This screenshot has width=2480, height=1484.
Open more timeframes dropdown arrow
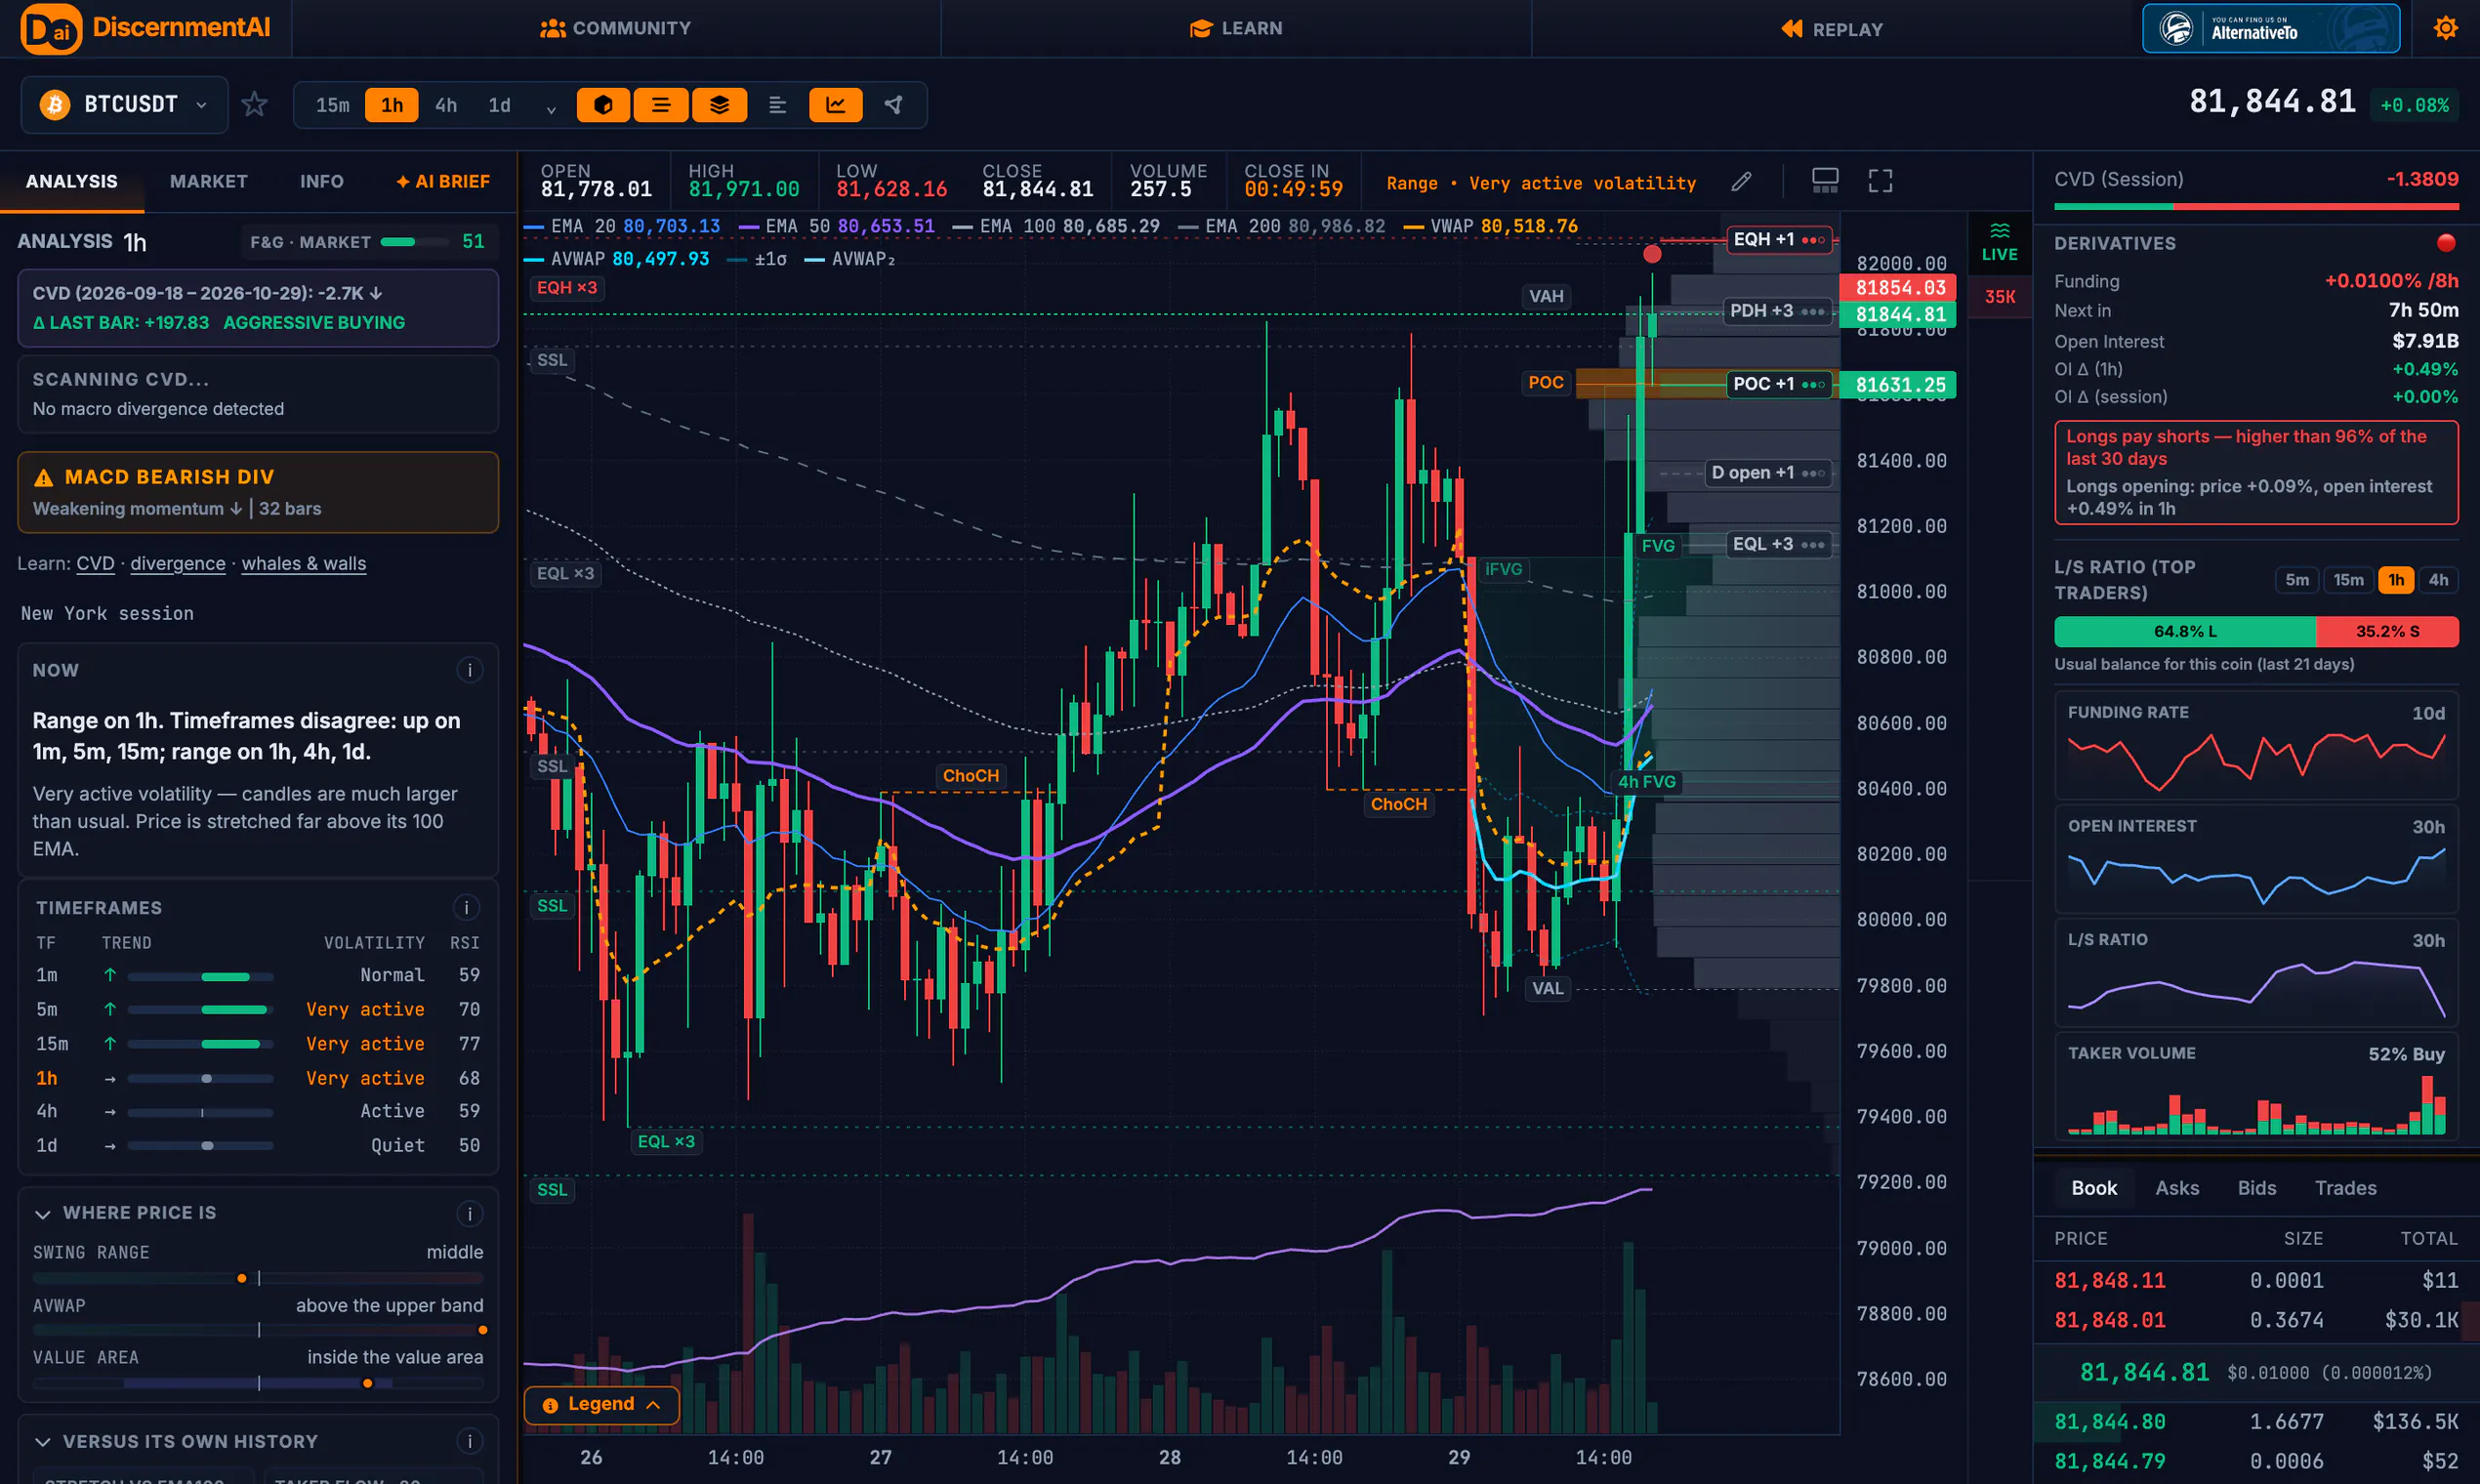(550, 108)
